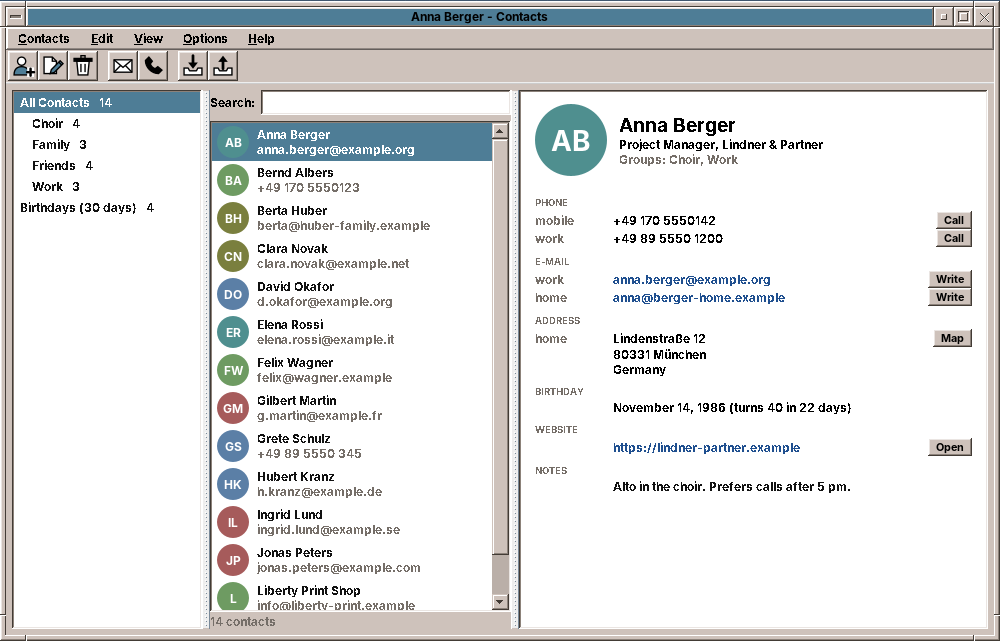The image size is (1000, 641).
Task: Click the FW avatar of Felix Wagner
Action: (233, 371)
